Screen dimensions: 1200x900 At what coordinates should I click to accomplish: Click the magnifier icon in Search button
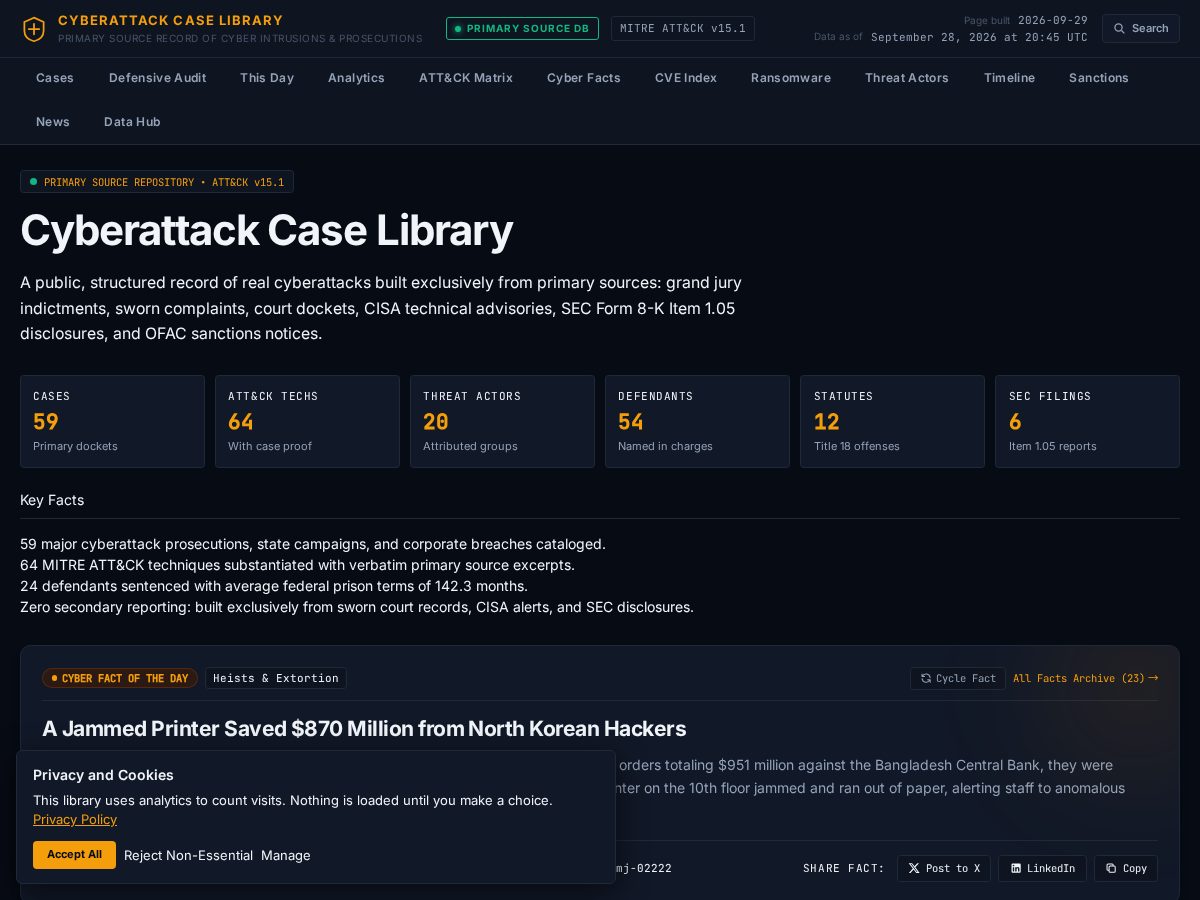point(1120,28)
